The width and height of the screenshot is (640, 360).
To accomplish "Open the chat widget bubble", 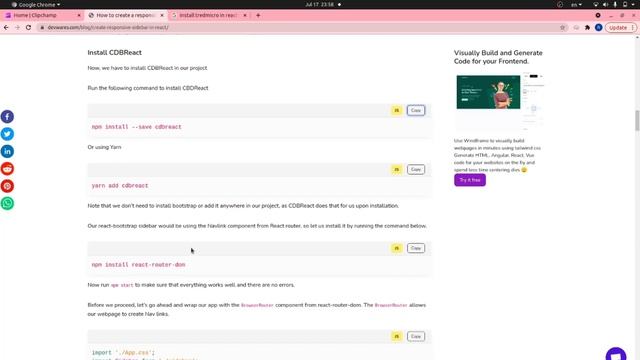I will point(616,354).
